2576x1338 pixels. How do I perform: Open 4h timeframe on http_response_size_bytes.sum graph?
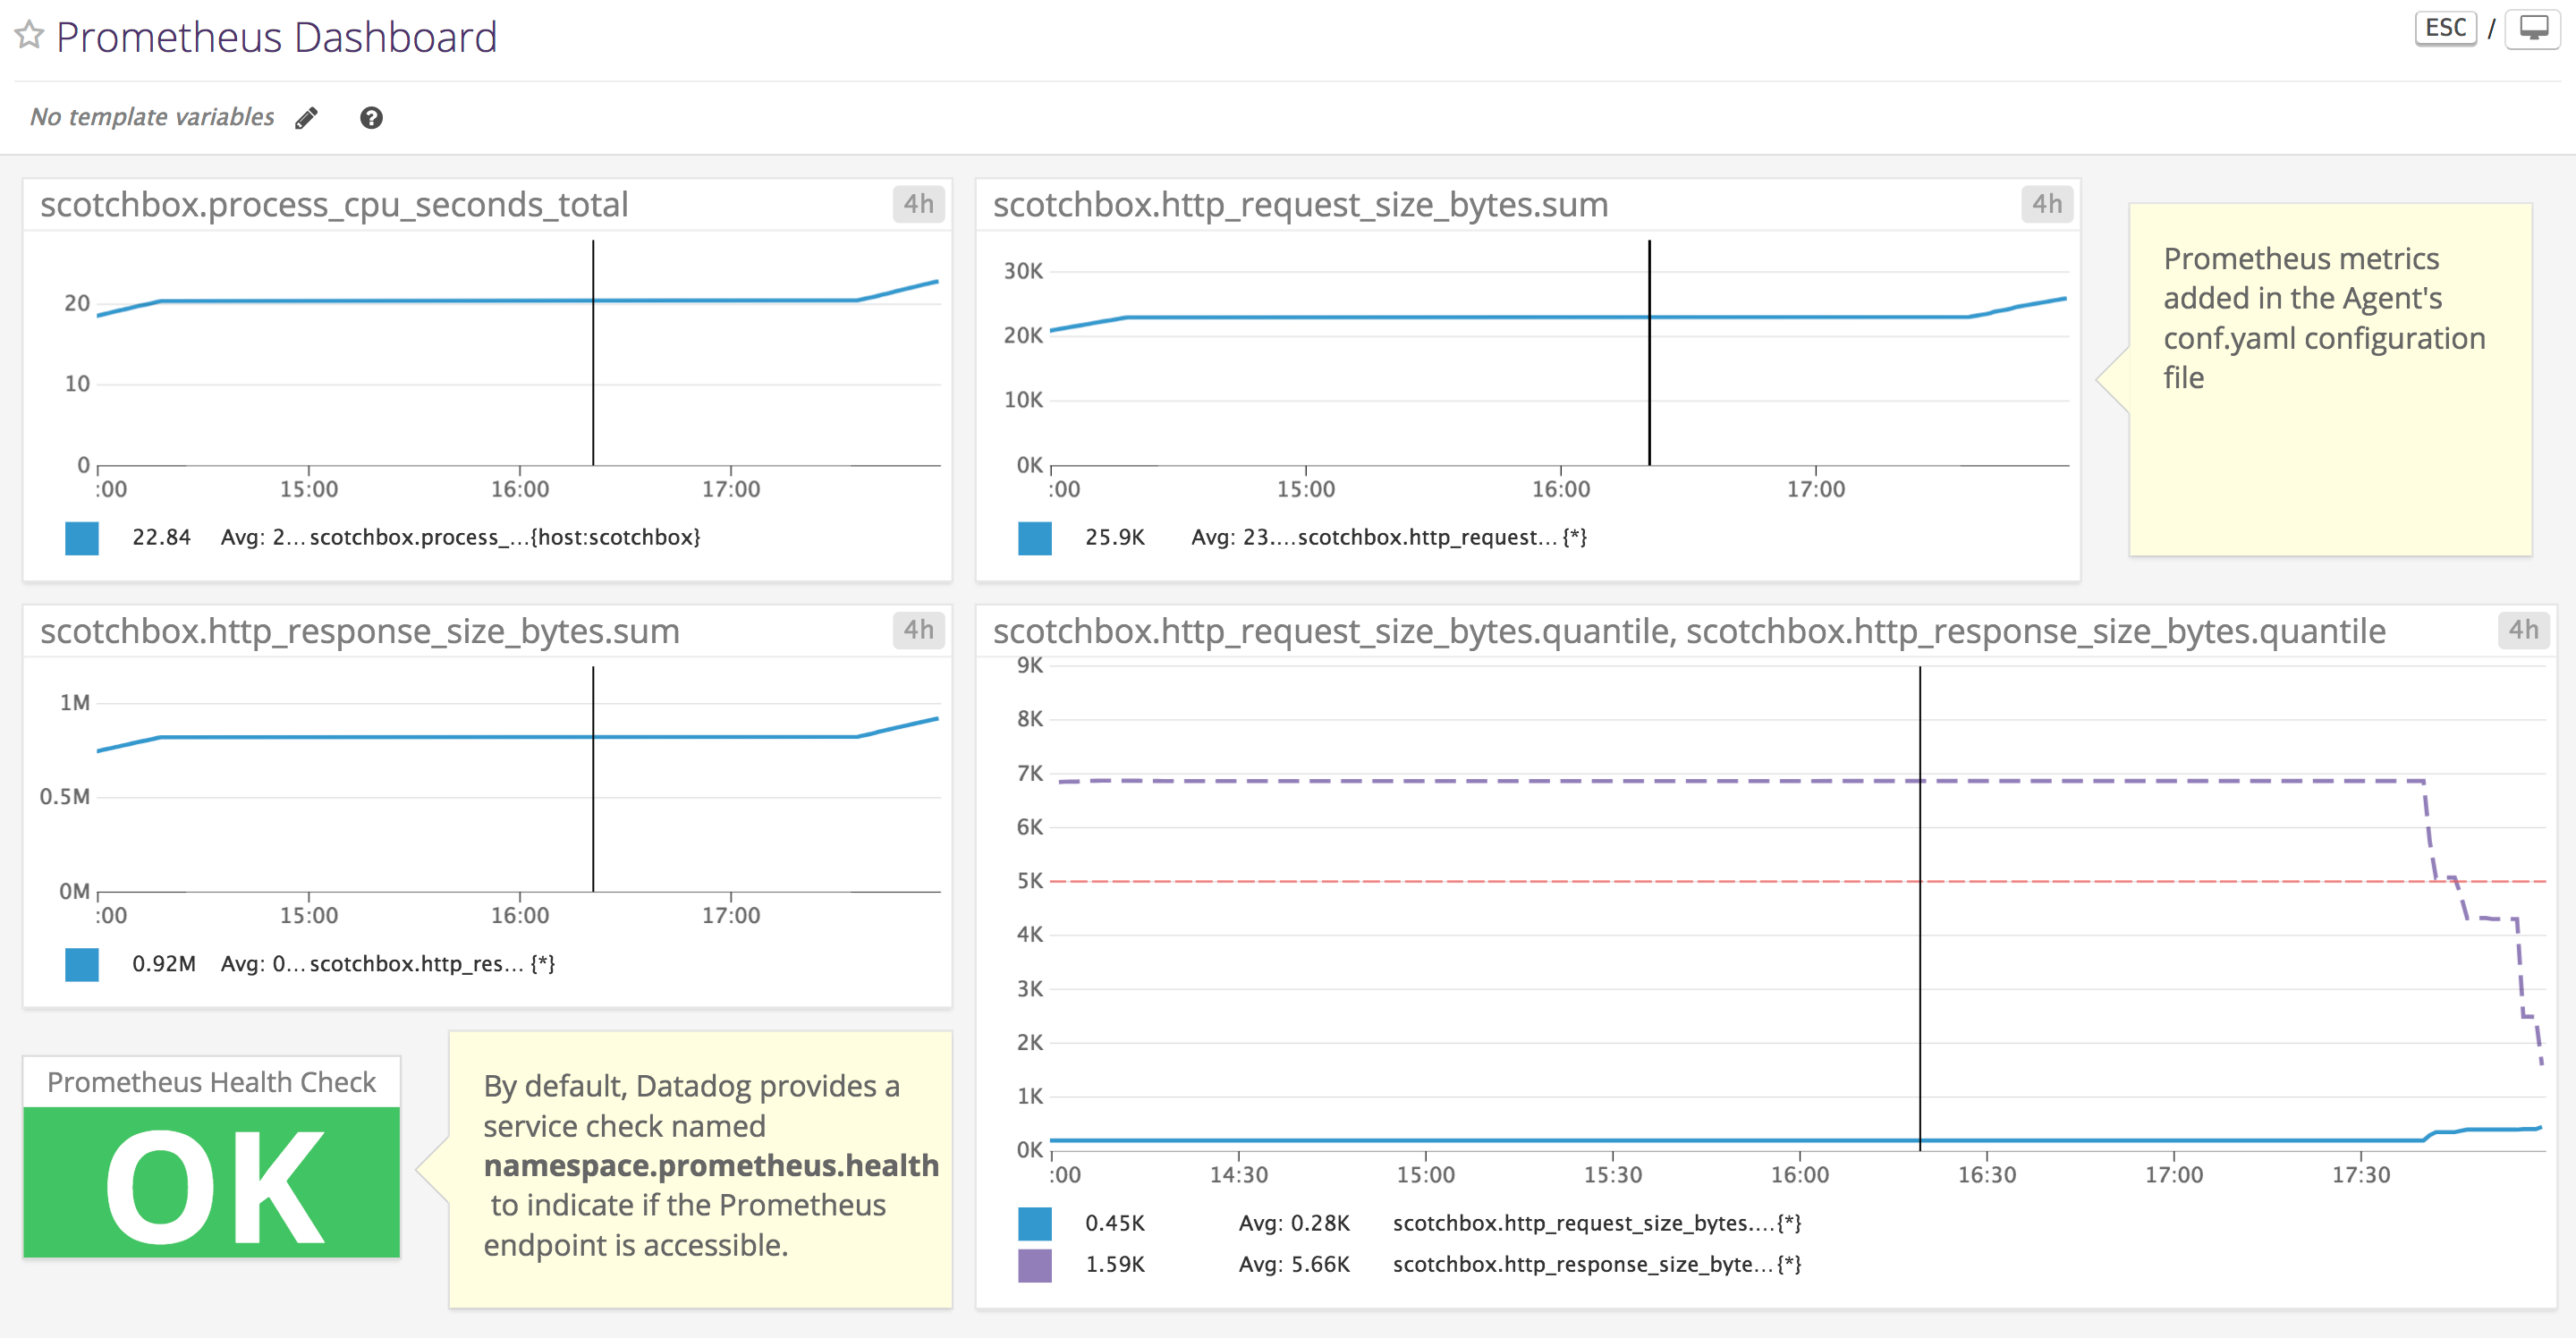tap(919, 630)
